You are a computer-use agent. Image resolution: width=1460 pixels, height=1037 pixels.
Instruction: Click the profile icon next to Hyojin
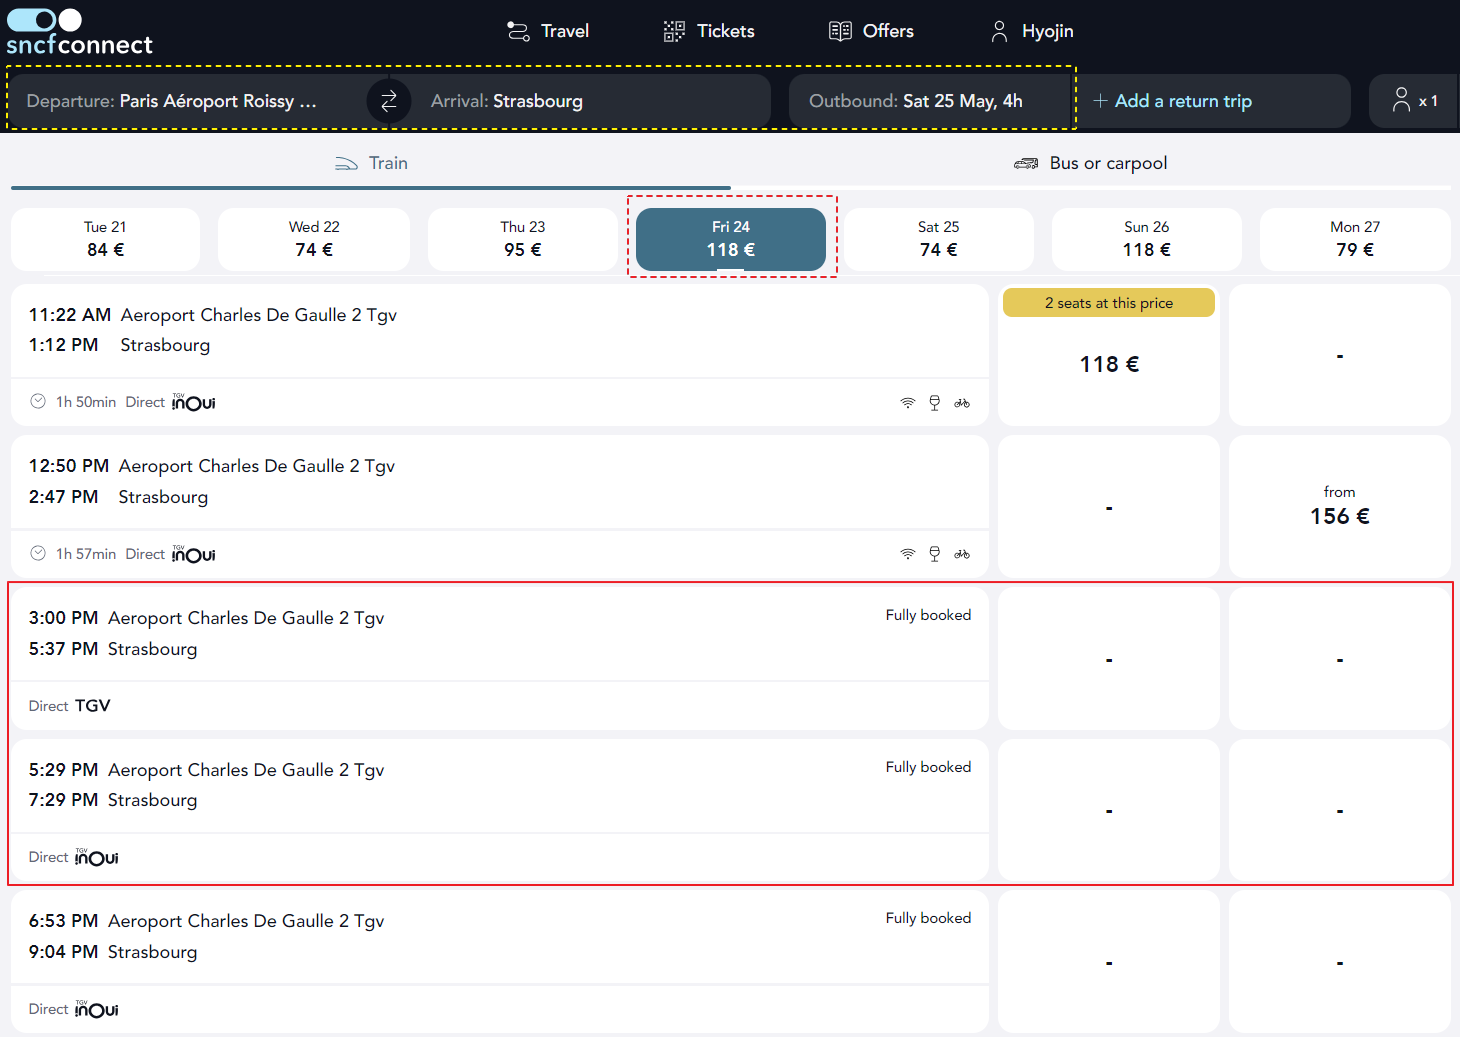click(x=999, y=32)
